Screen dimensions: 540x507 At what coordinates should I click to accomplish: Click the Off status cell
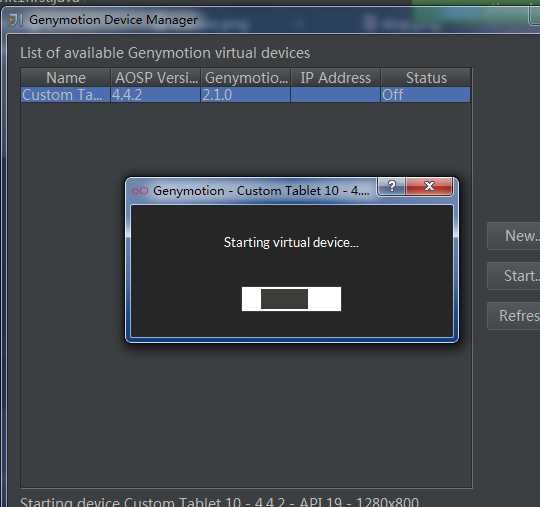(426, 95)
